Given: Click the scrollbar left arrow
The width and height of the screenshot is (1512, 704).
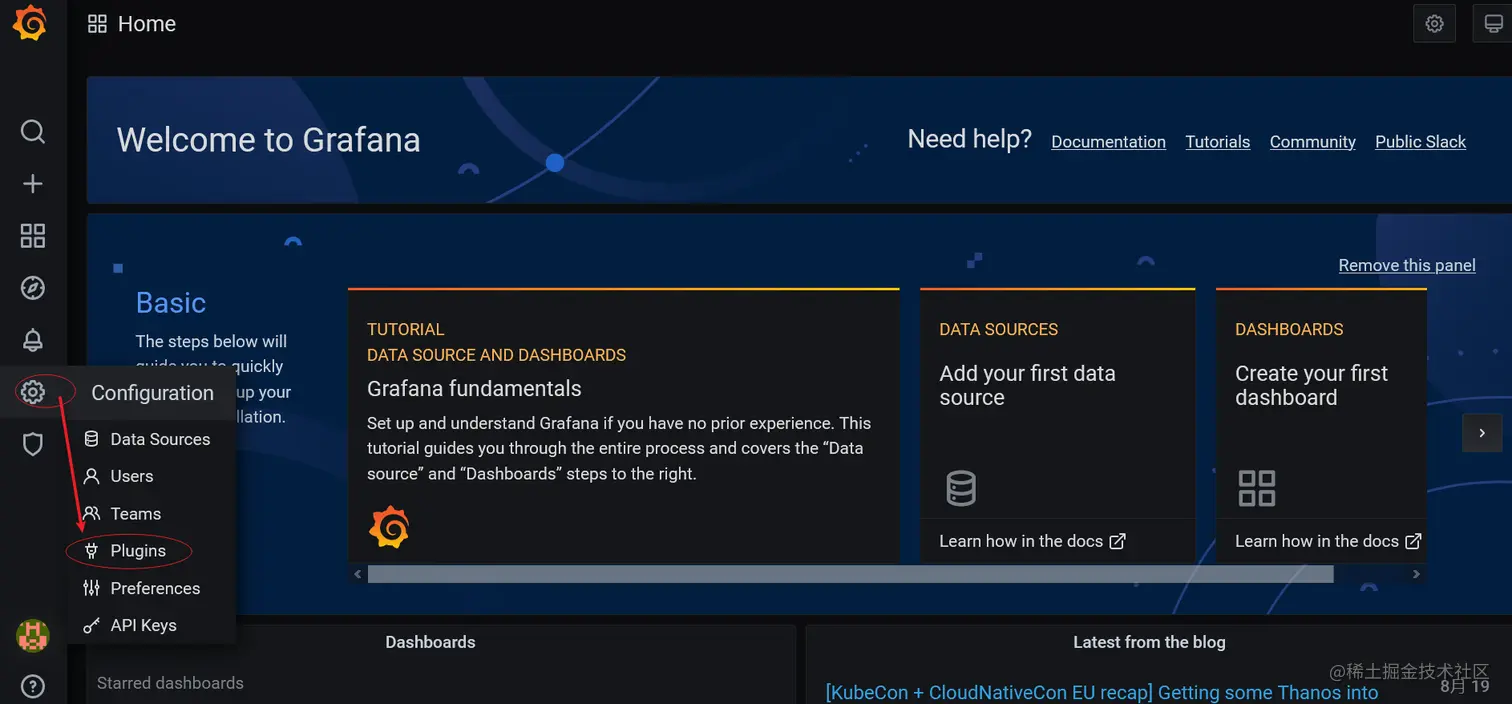Looking at the screenshot, I should coord(357,573).
